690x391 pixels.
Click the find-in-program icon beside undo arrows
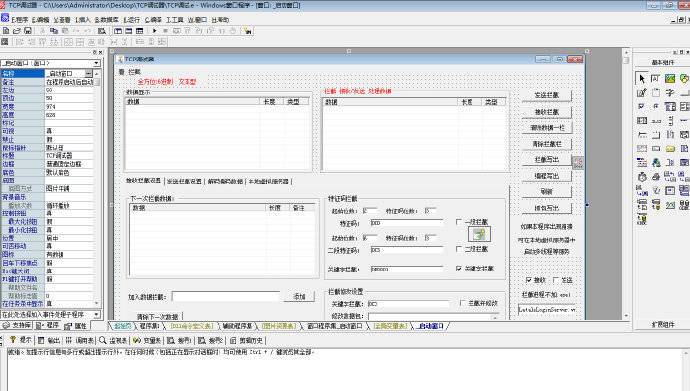click(102, 31)
